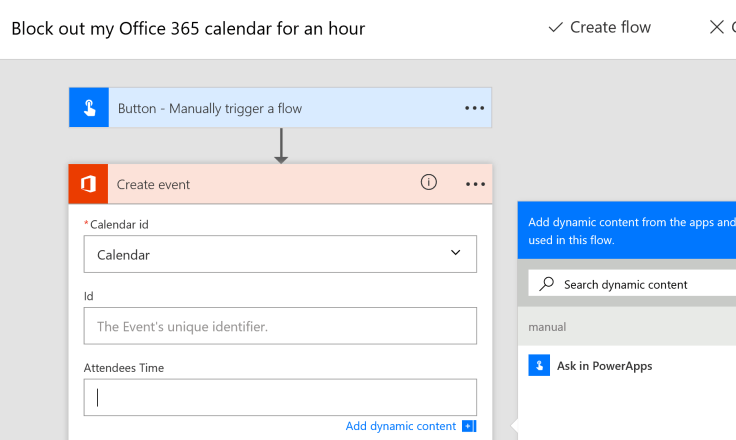Show info for the Create event action
Screen dimensions: 736x440
click(x=428, y=183)
